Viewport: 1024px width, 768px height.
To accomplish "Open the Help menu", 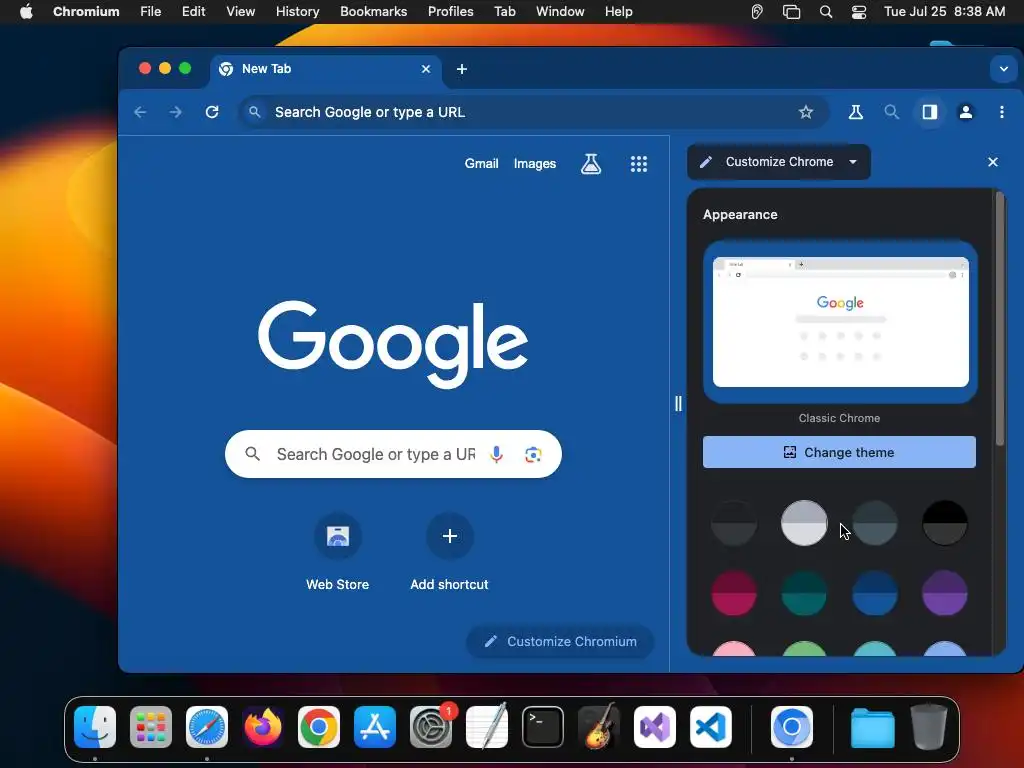I will click(x=618, y=12).
